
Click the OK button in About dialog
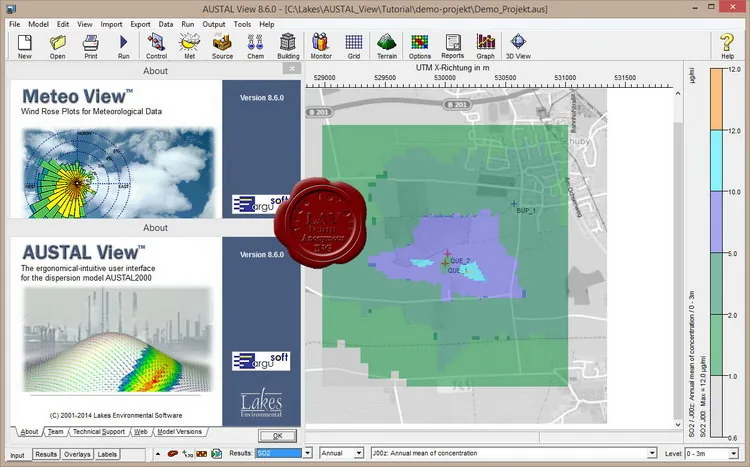[x=277, y=435]
